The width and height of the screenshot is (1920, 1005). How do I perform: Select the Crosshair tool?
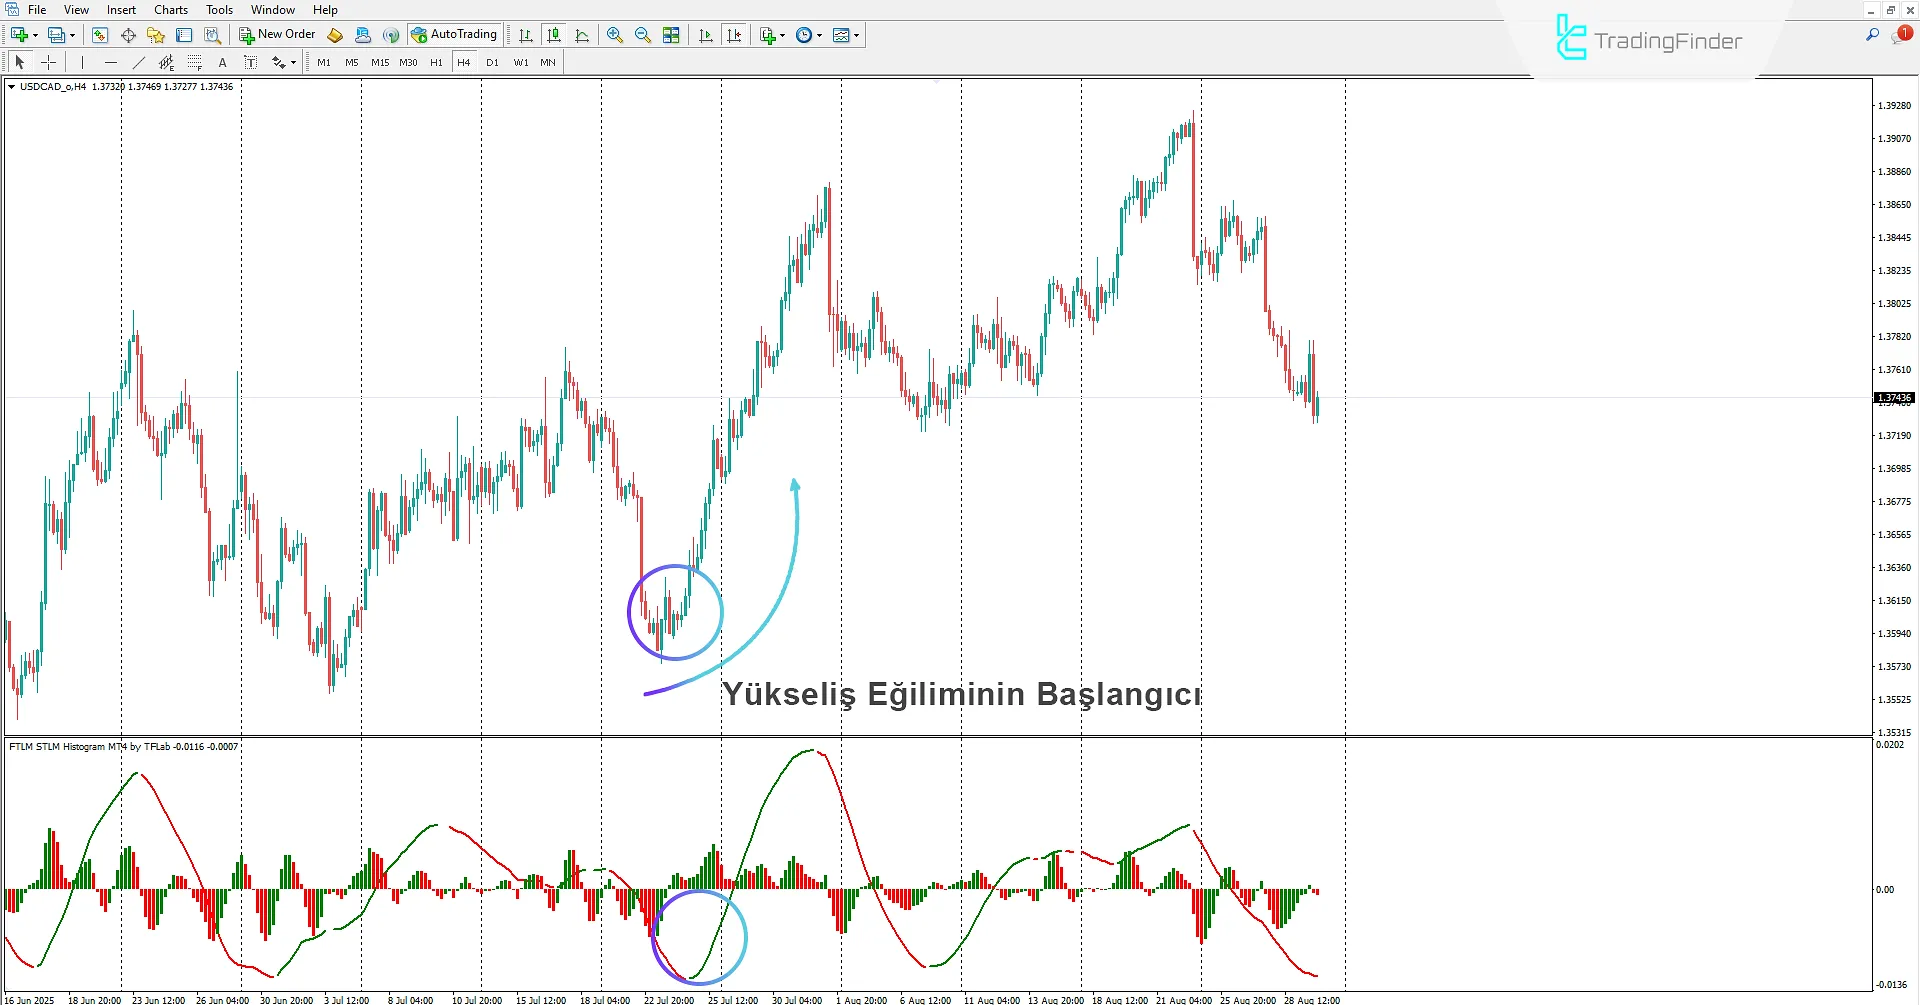[48, 61]
